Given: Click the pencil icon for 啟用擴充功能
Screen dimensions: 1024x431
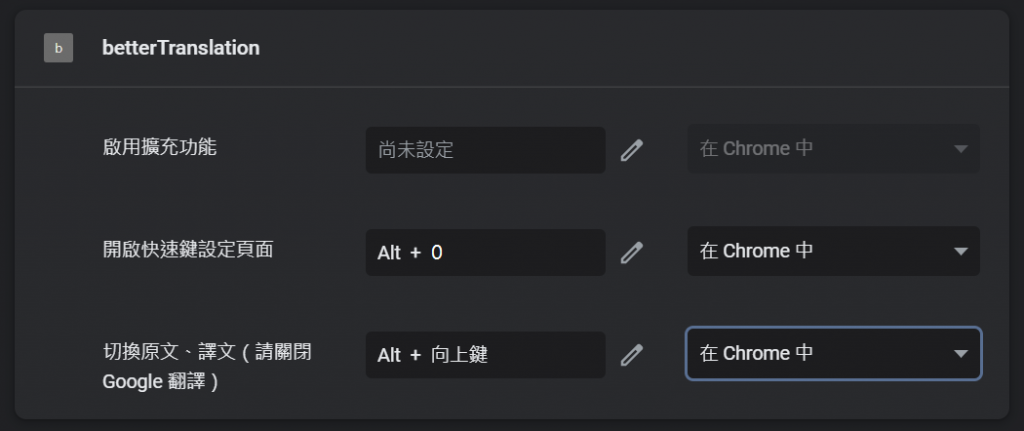Looking at the screenshot, I should pos(631,150).
